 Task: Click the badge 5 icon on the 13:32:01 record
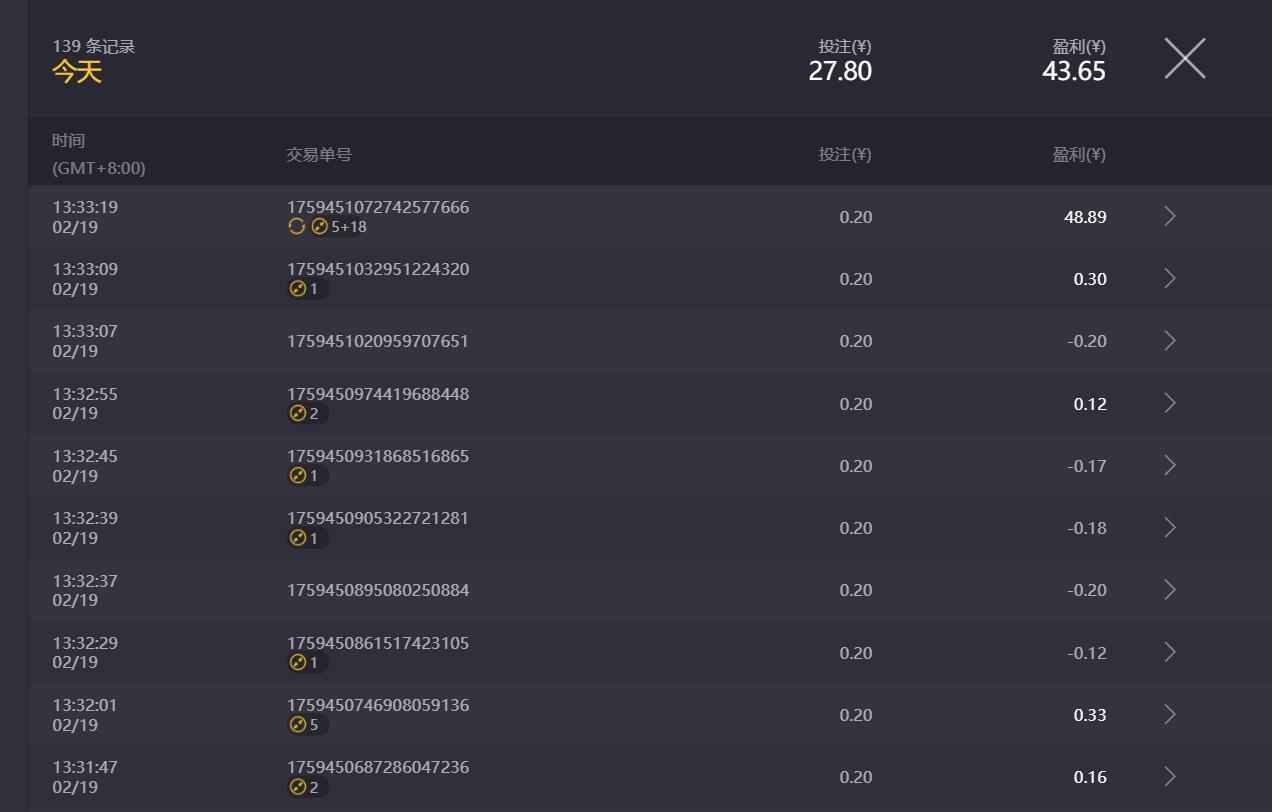298,725
